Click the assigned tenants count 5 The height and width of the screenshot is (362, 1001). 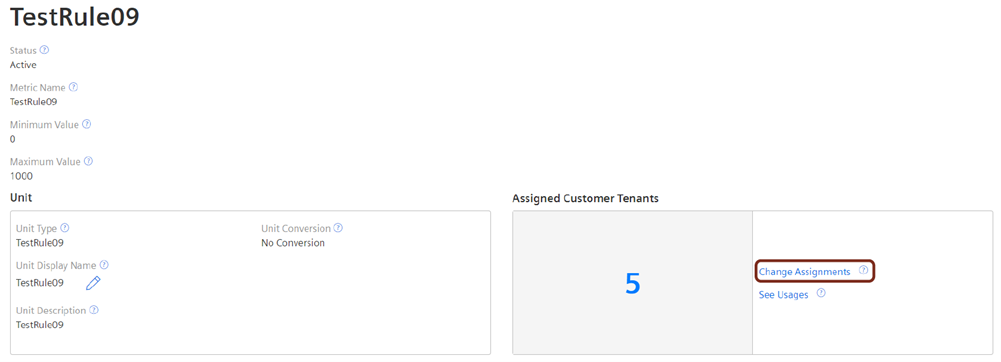pos(632,284)
